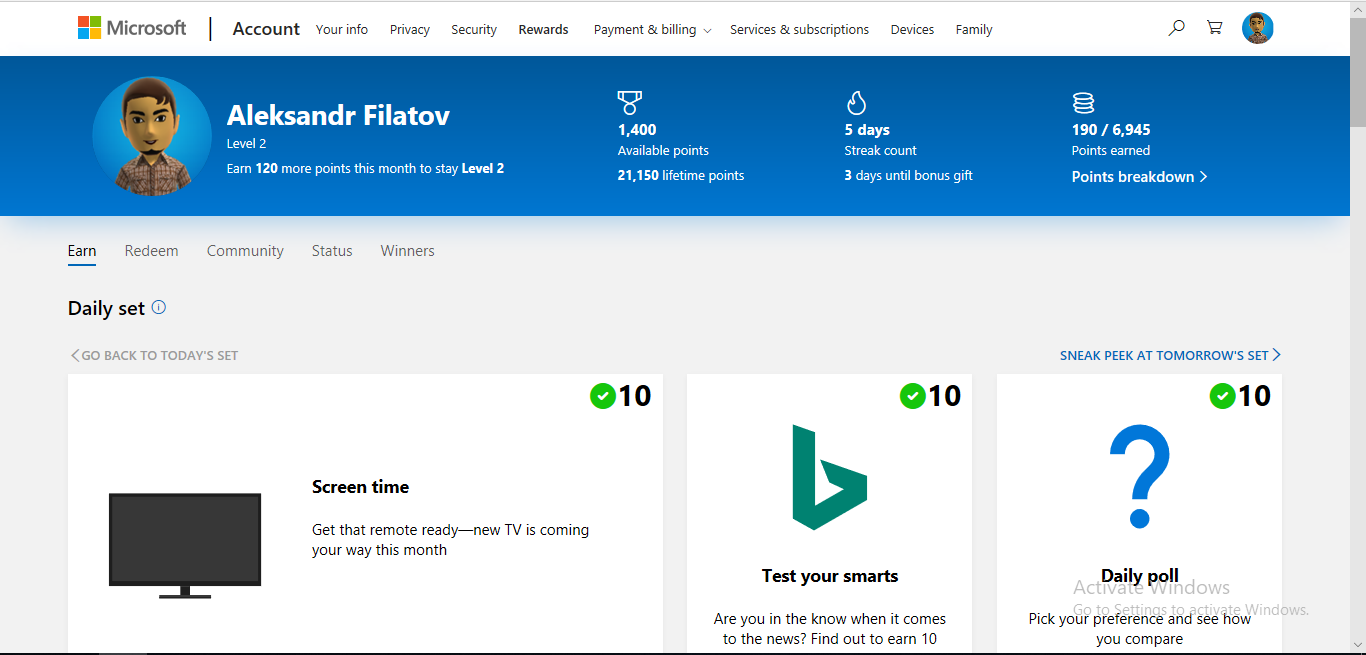Click the green checkmark on Test your smarts
This screenshot has width=1366, height=655.
coord(912,396)
